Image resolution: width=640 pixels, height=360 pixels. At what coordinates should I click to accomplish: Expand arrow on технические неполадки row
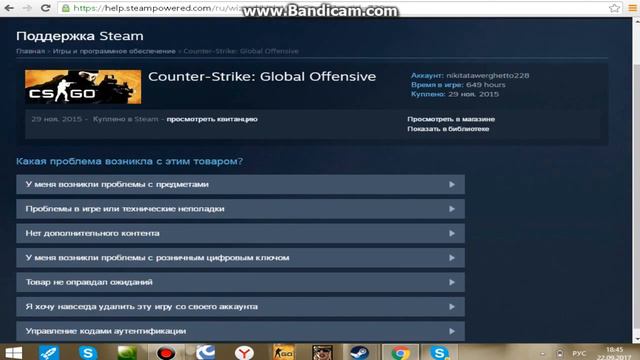452,209
